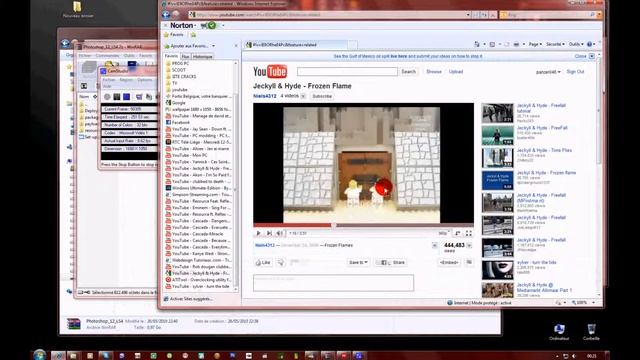Open the Time Flies related video thumbnail
This screenshot has height=360, width=640.
[497, 158]
